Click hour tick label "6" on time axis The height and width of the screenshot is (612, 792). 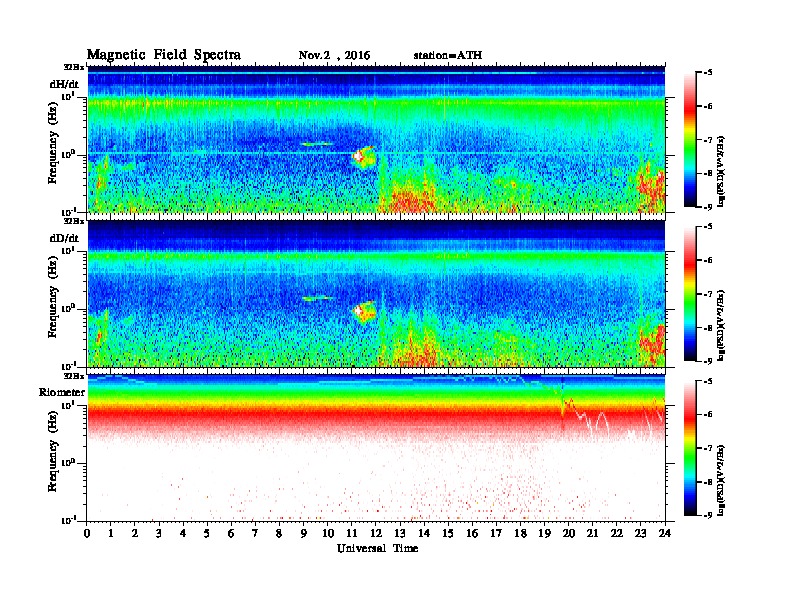pos(231,533)
